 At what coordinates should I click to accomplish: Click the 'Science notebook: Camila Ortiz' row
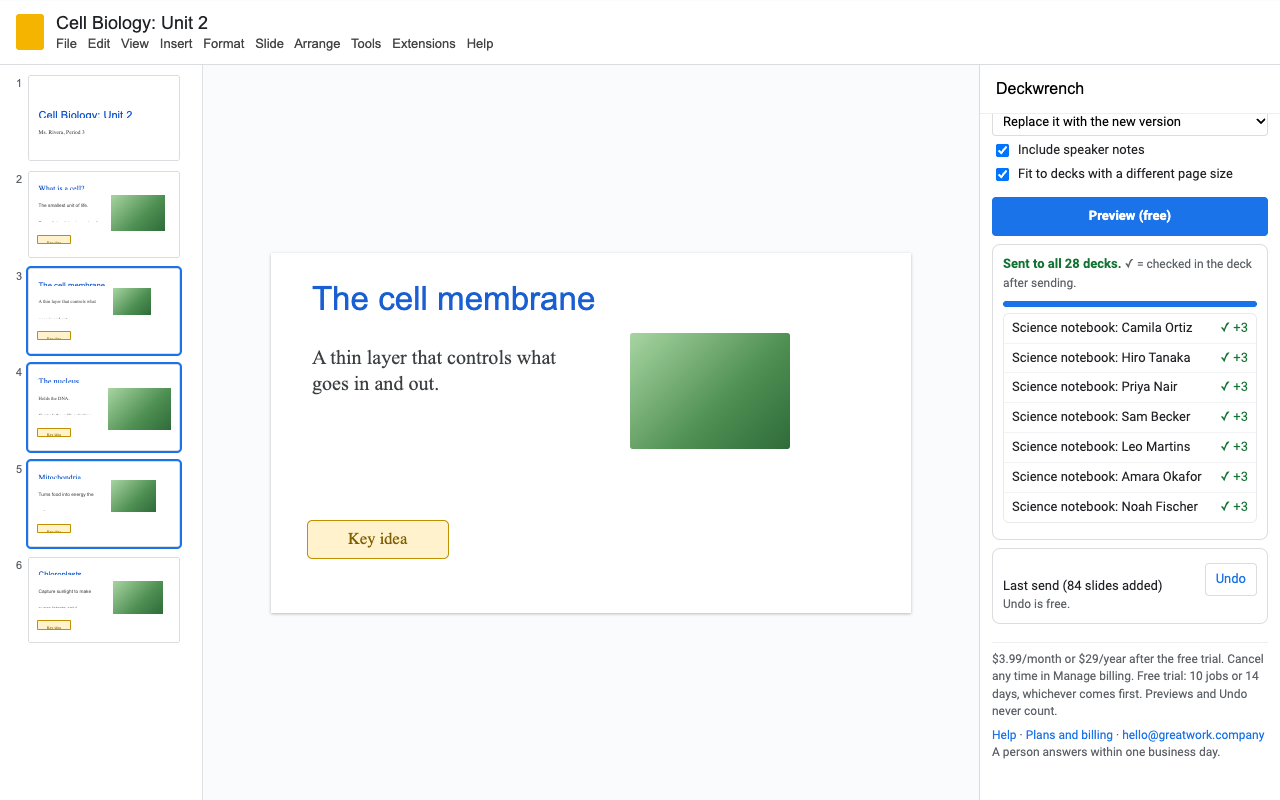[x=1130, y=328]
